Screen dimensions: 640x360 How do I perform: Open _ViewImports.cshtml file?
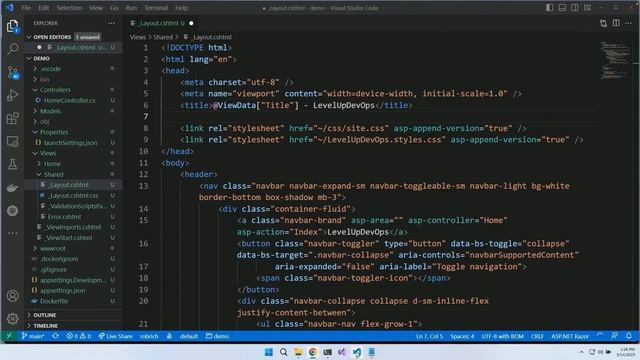(72, 227)
